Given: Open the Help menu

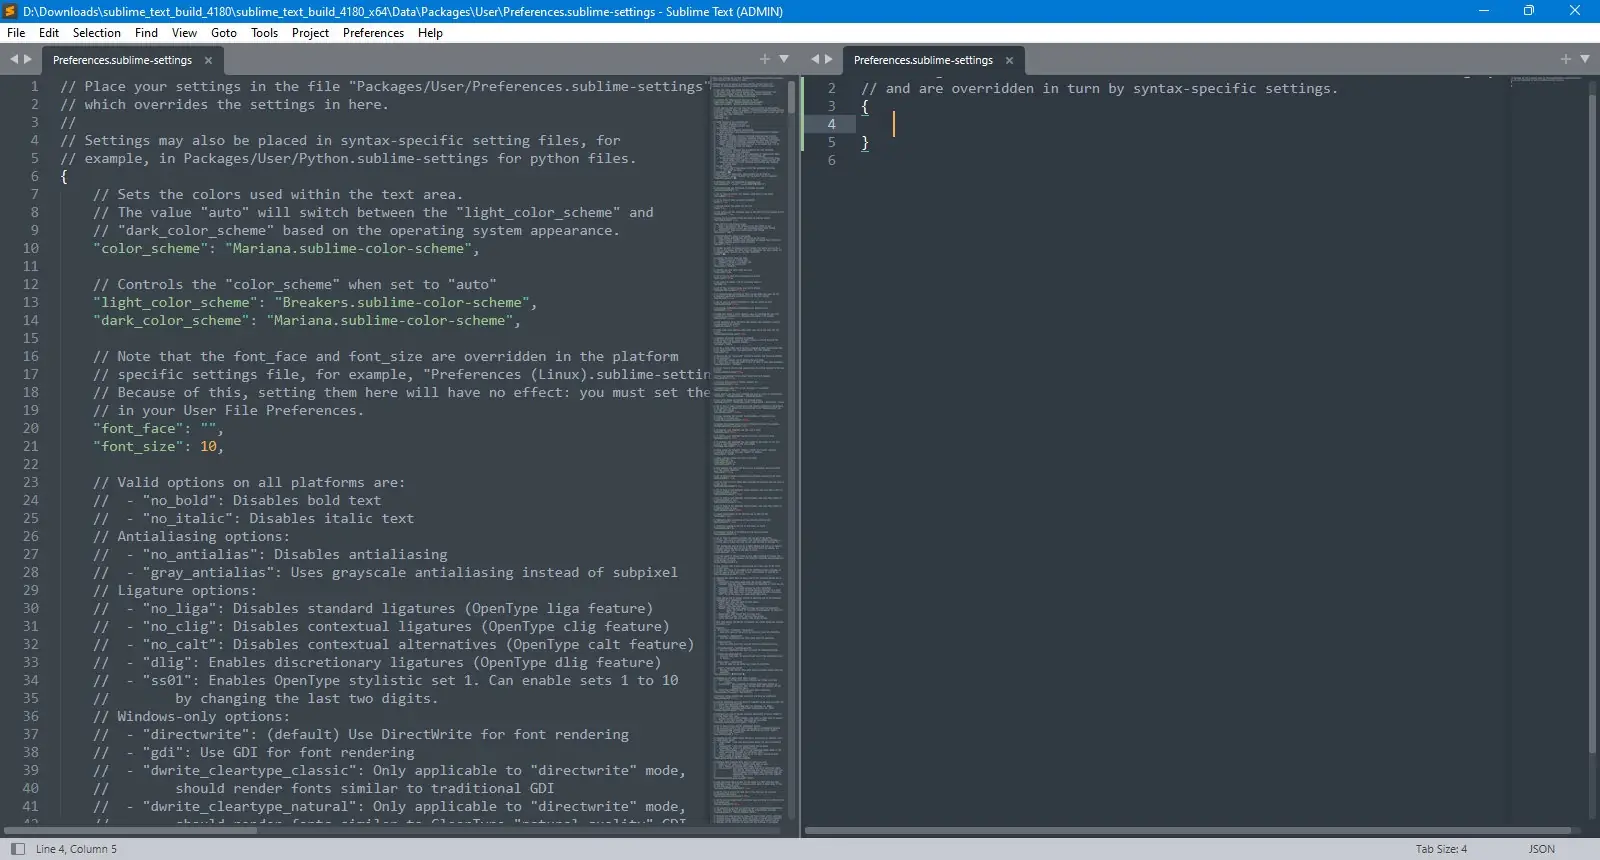Looking at the screenshot, I should click(x=430, y=33).
